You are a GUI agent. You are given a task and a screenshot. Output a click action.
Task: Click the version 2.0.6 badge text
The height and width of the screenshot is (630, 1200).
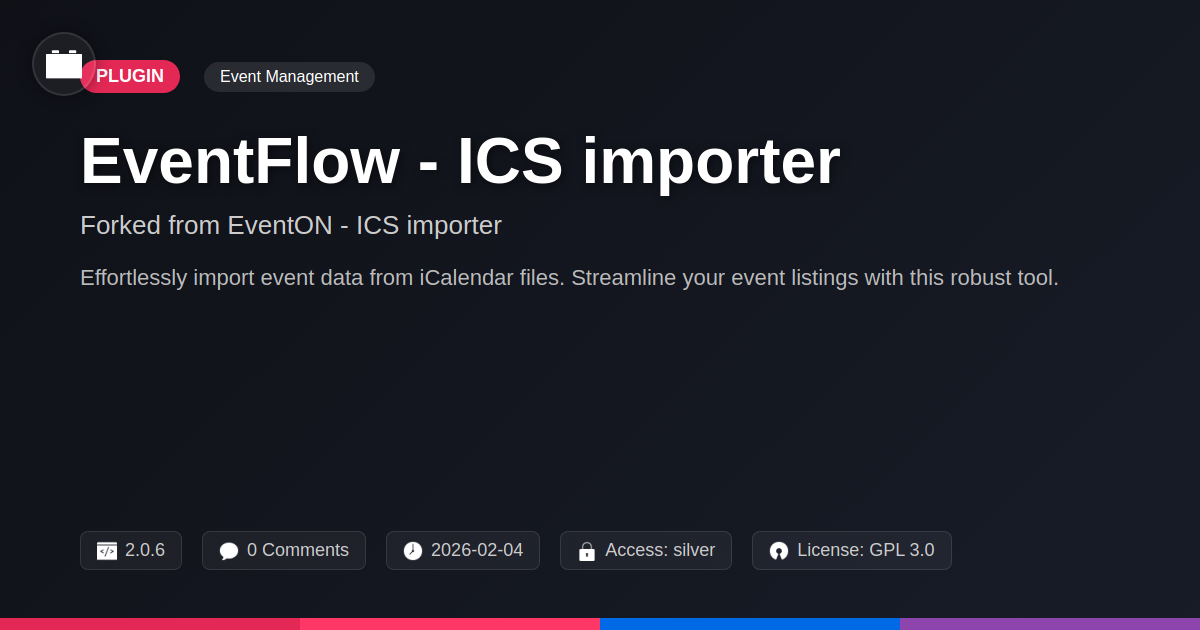pos(145,550)
